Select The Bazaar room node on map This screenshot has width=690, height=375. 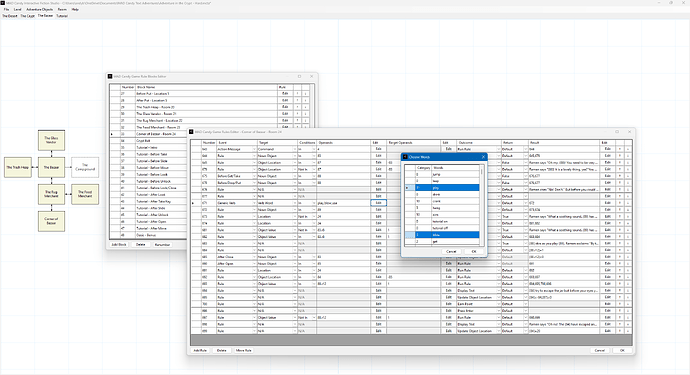pyautogui.click(x=51, y=167)
